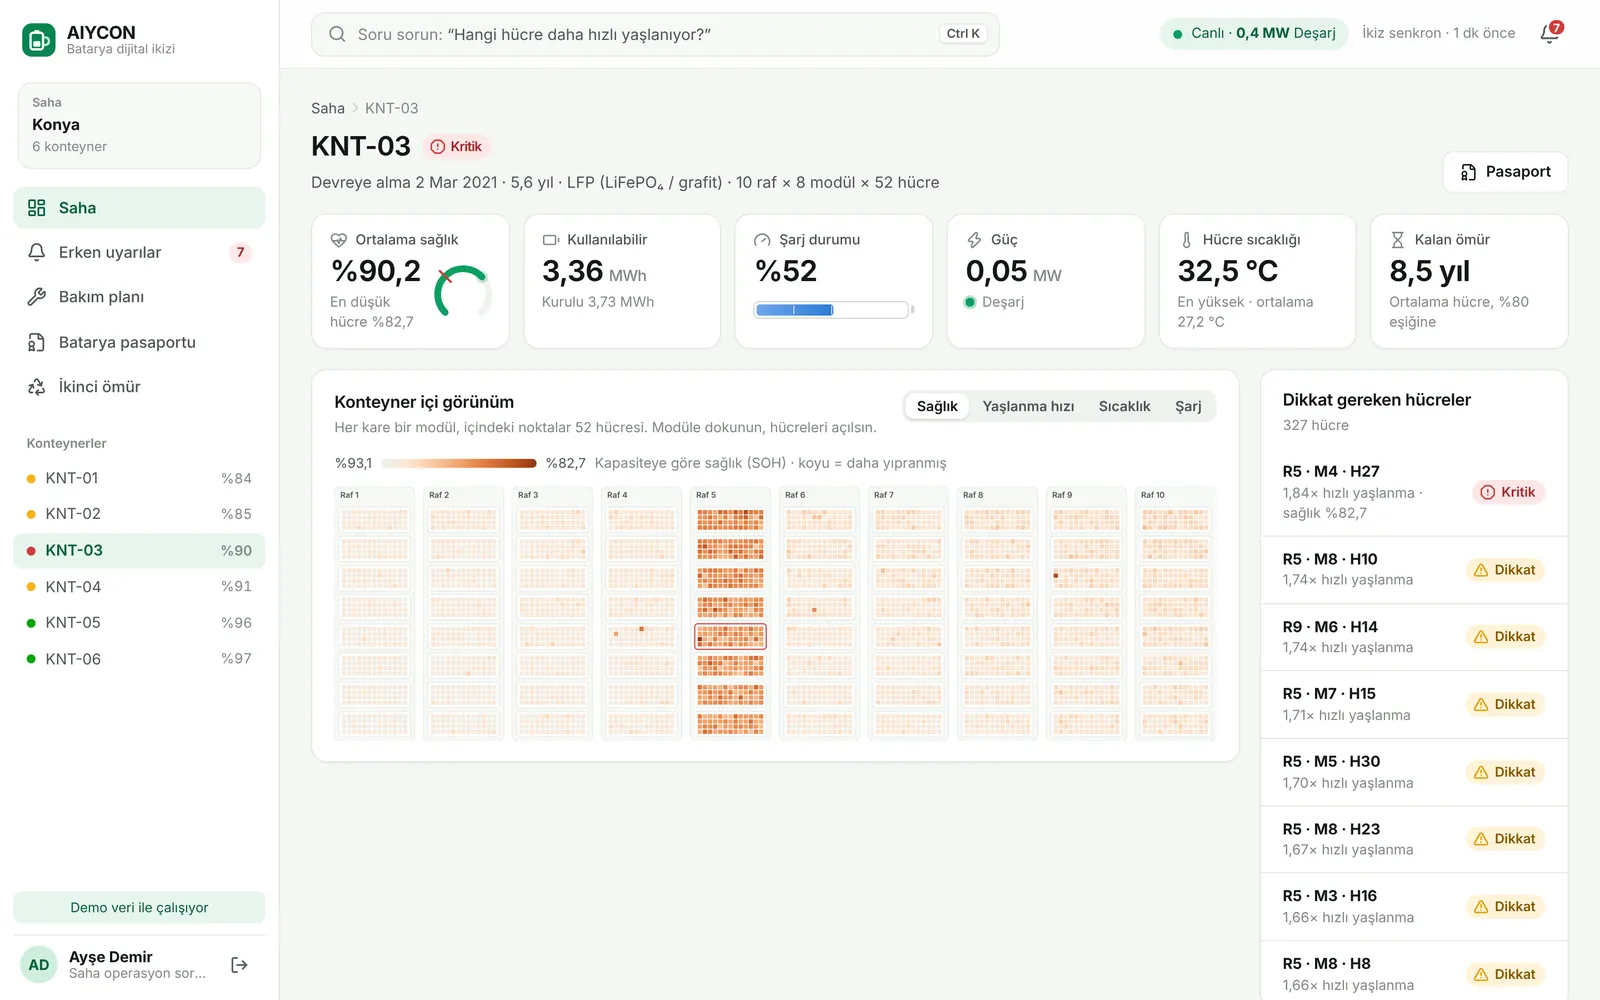Click the Kullanılabilir battery icon
The image size is (1600, 1000).
click(x=551, y=240)
